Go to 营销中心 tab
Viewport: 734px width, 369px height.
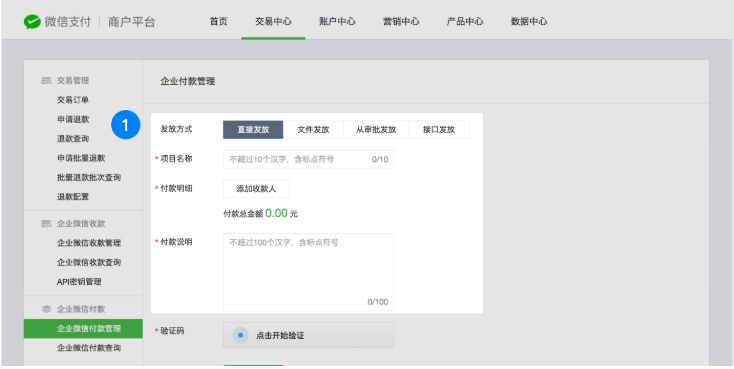pyautogui.click(x=401, y=22)
